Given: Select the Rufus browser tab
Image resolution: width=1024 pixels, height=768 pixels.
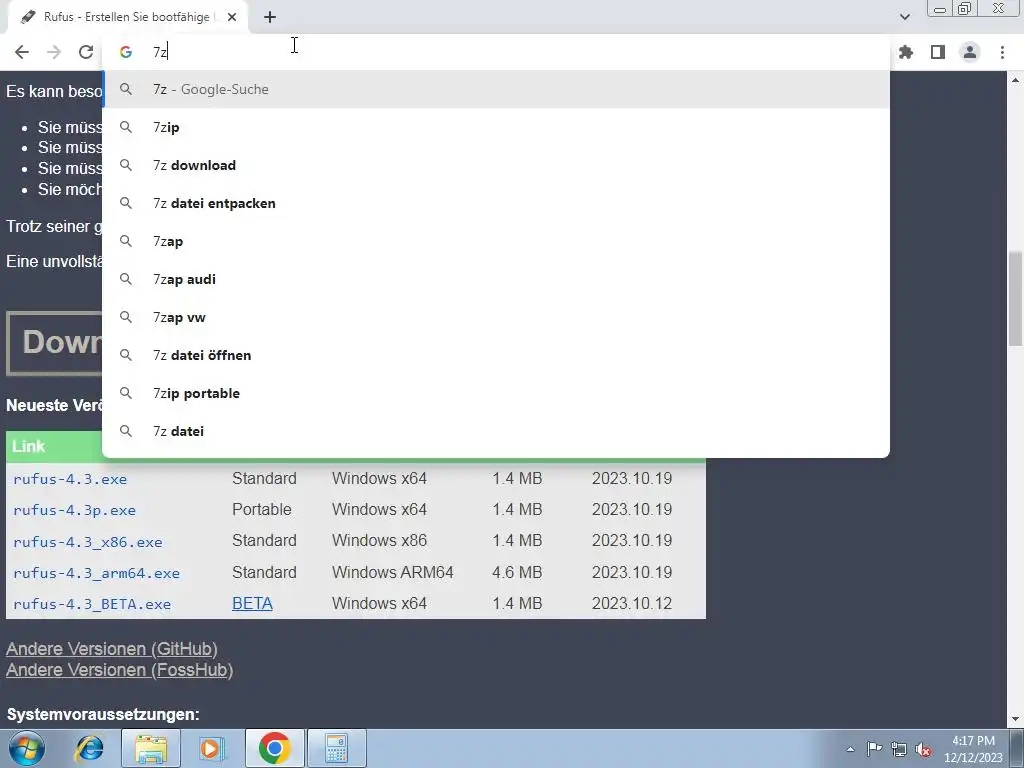Looking at the screenshot, I should click(127, 17).
